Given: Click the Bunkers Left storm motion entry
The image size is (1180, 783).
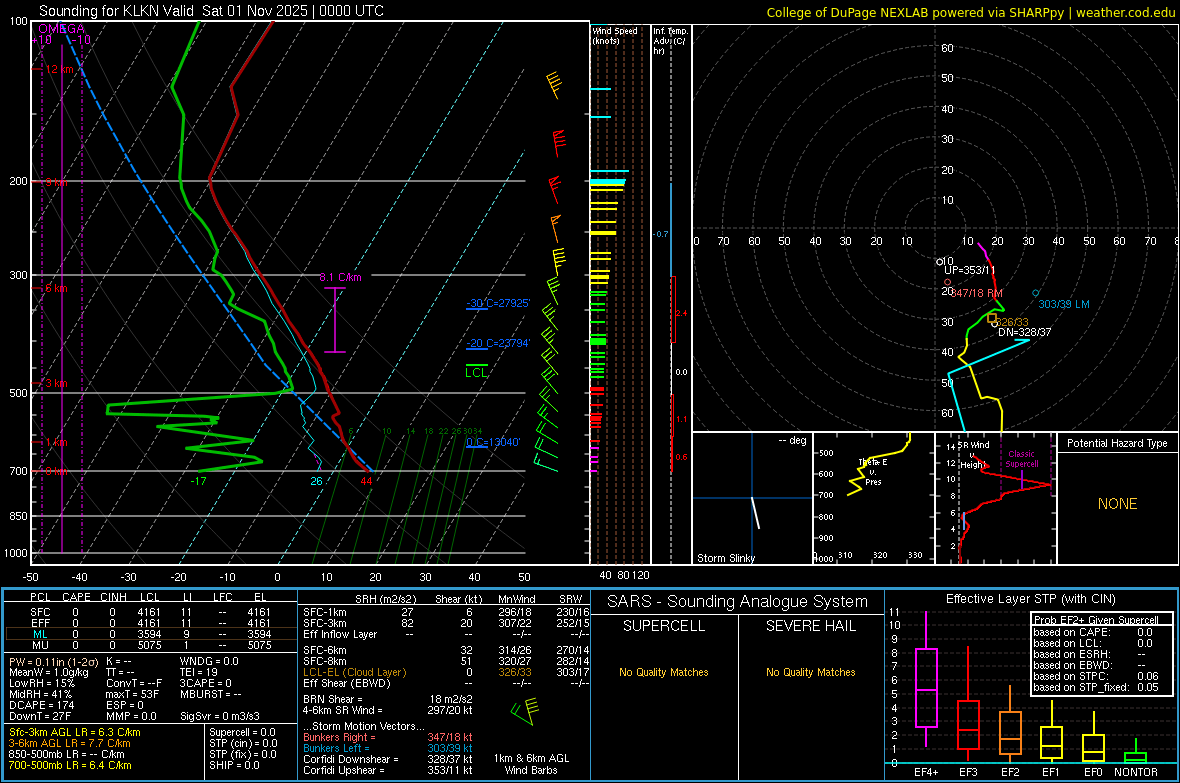Looking at the screenshot, I should click(x=388, y=748).
